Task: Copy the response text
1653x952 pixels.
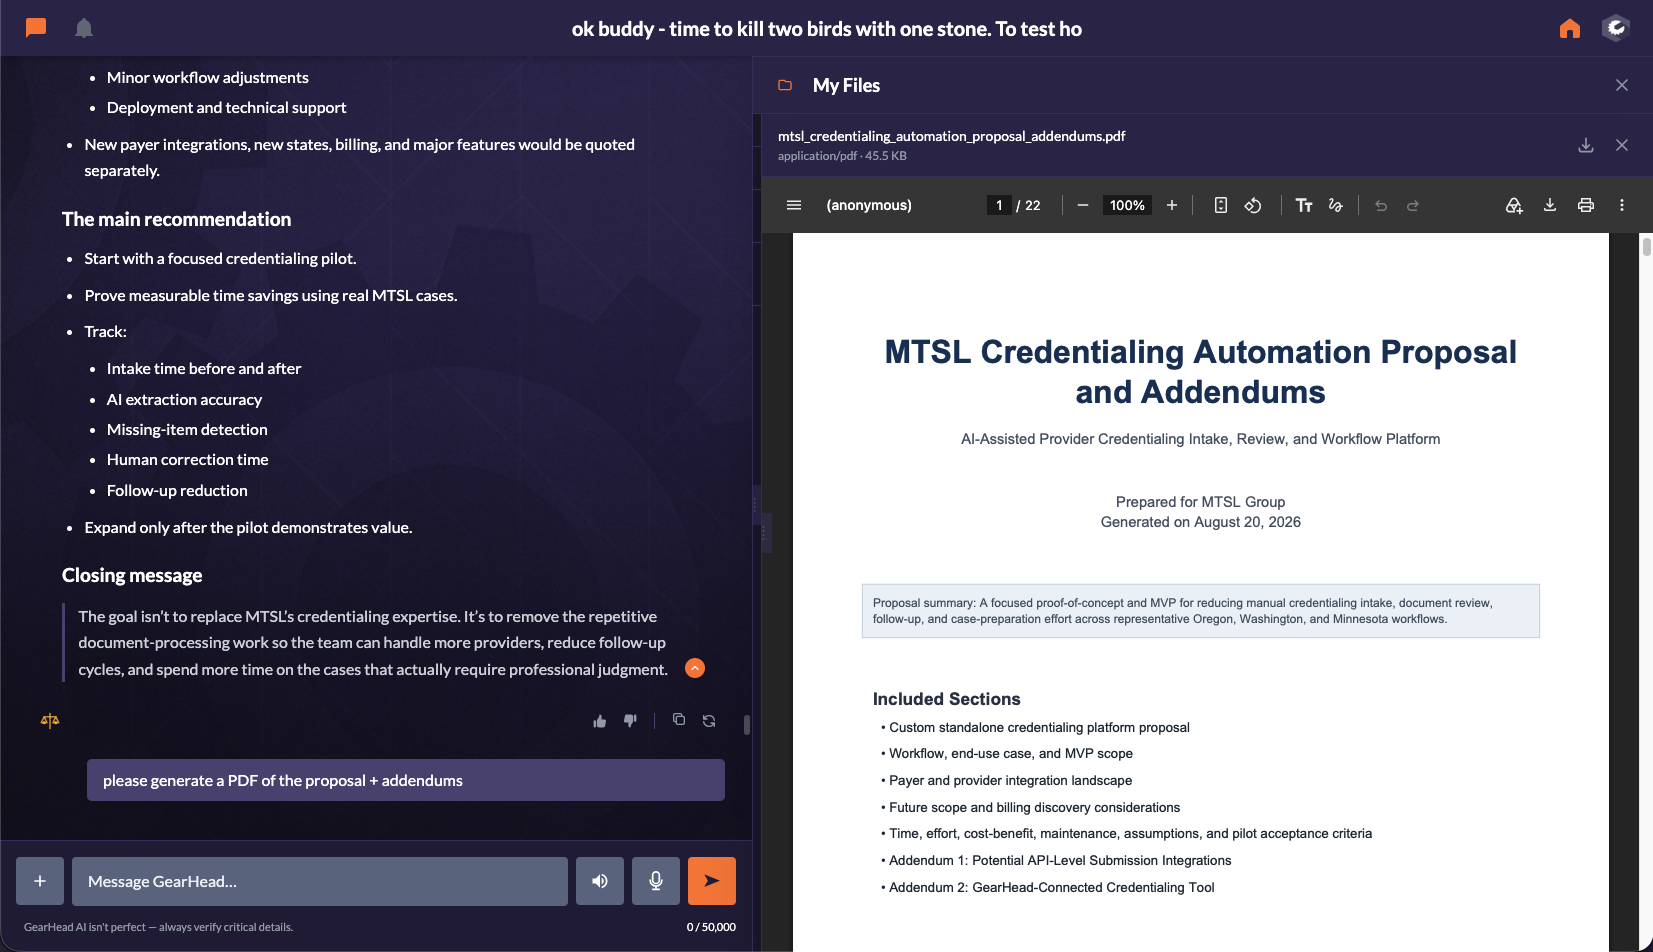Action: click(679, 720)
